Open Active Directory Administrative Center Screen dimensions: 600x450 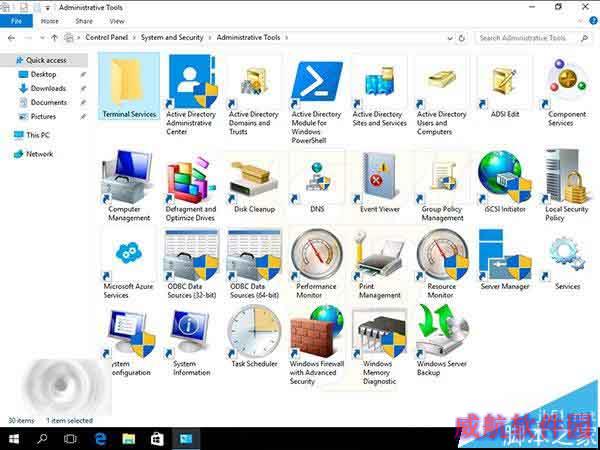pyautogui.click(x=191, y=95)
